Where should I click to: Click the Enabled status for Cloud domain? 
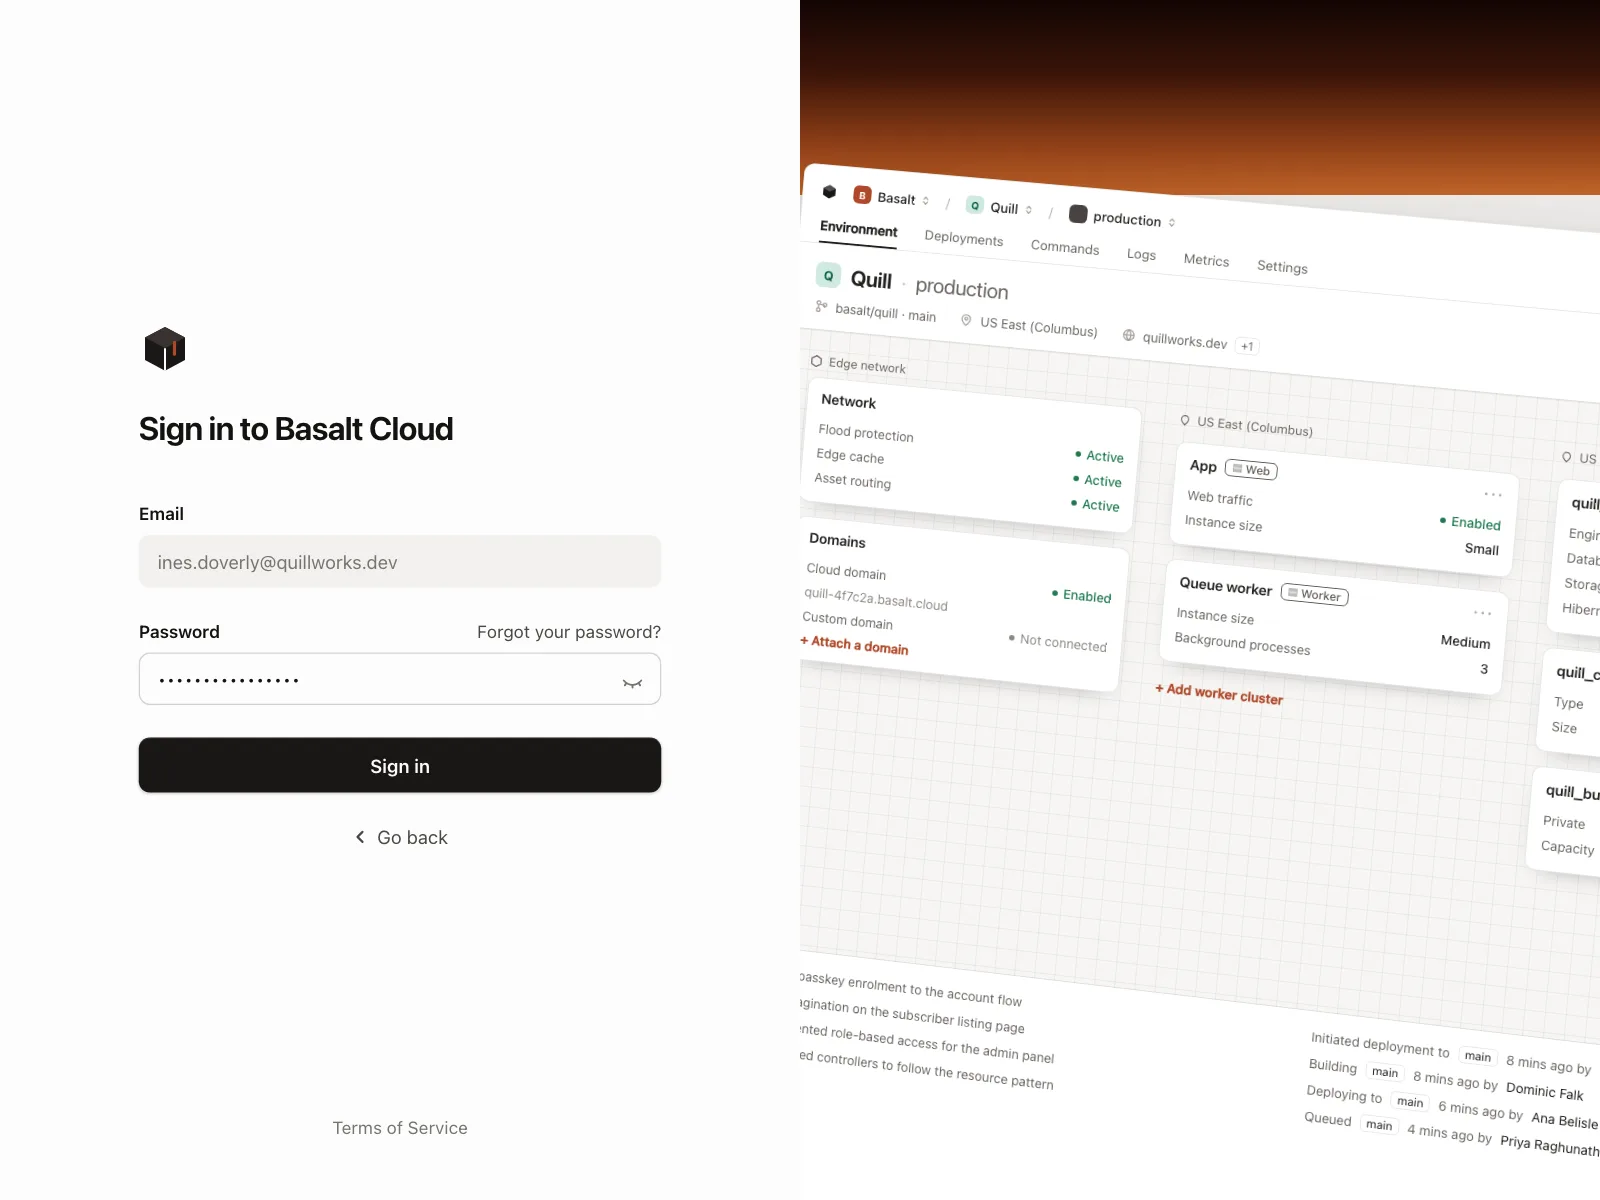coord(1081,596)
